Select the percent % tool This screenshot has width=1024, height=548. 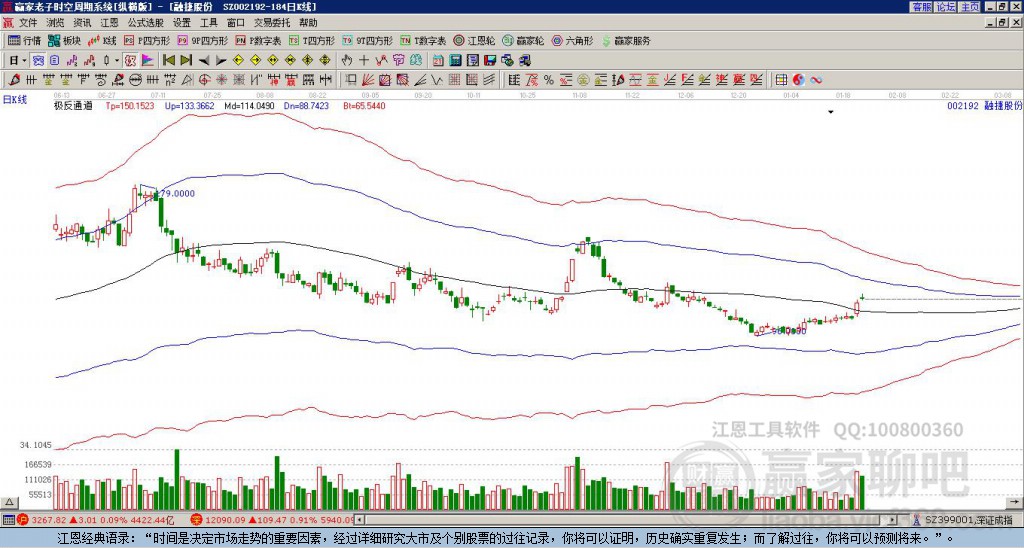[x=549, y=80]
